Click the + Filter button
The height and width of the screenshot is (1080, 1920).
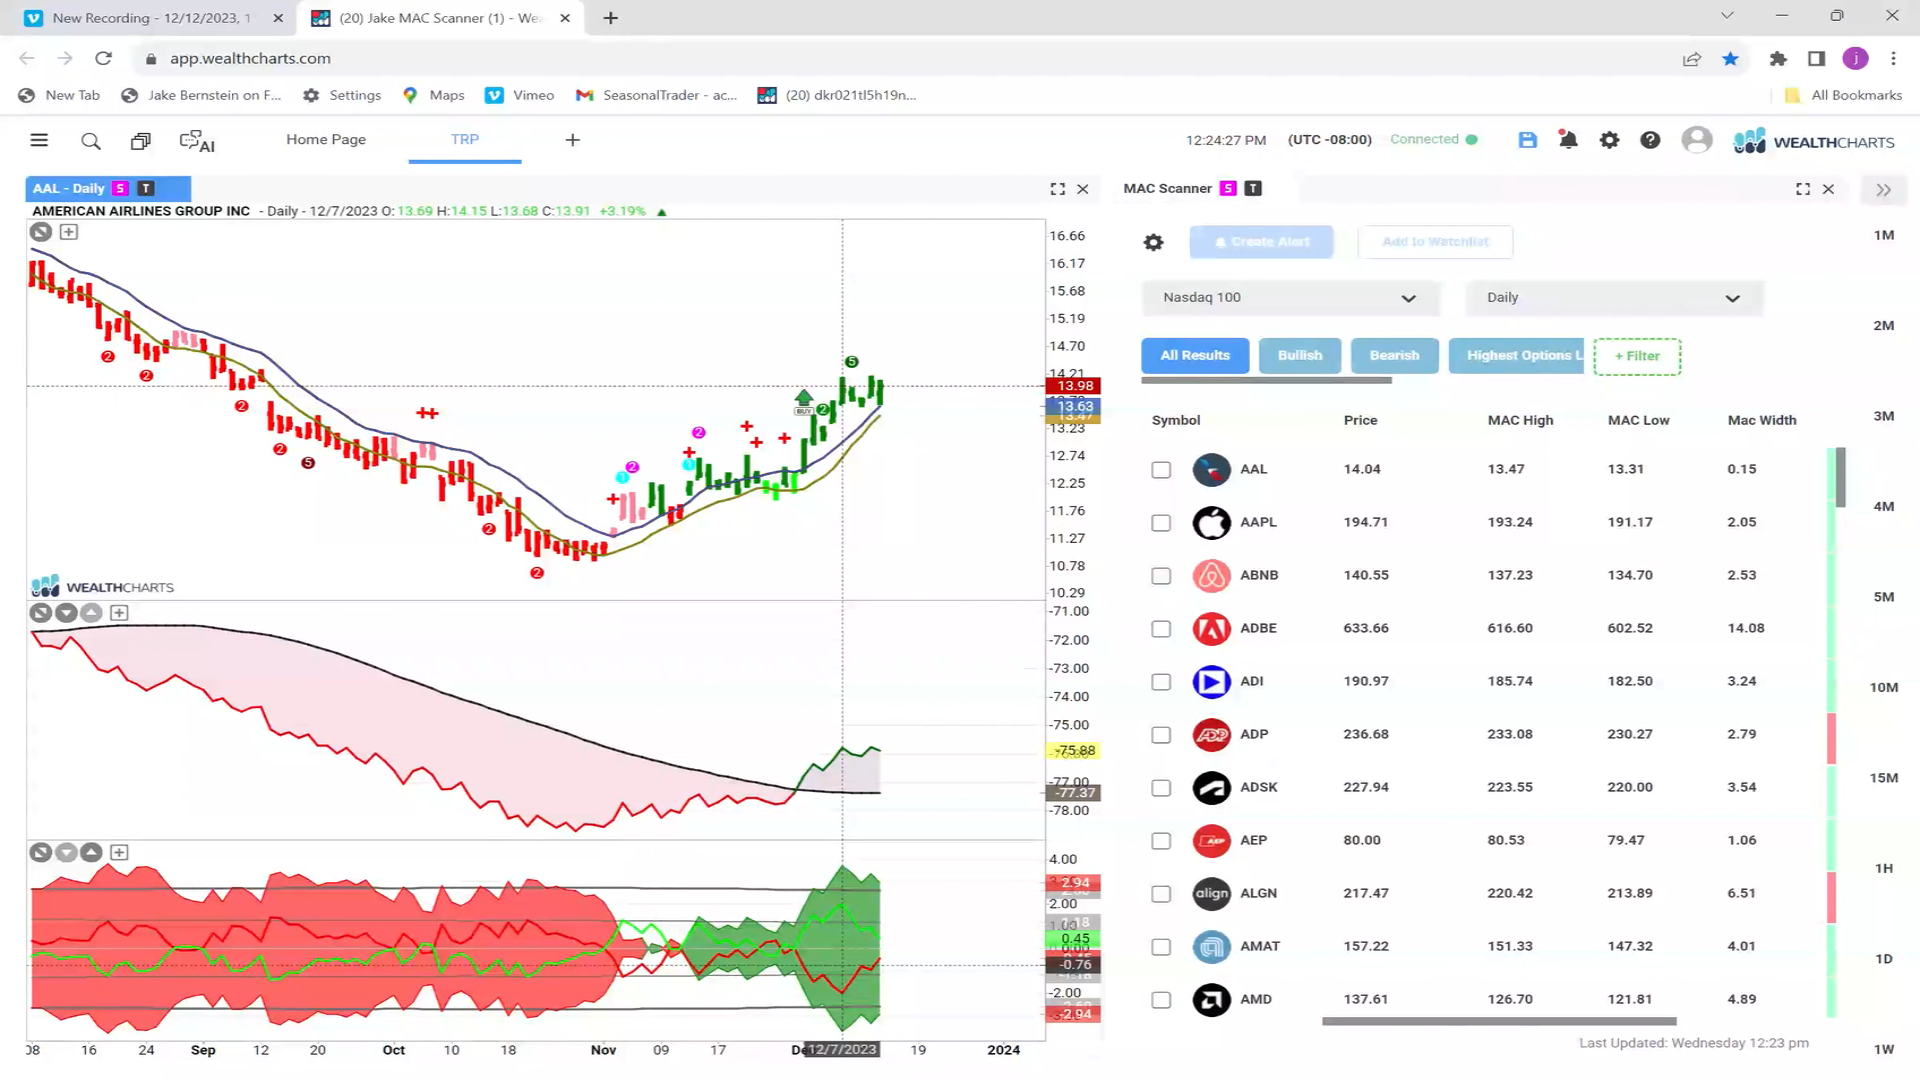pos(1637,357)
